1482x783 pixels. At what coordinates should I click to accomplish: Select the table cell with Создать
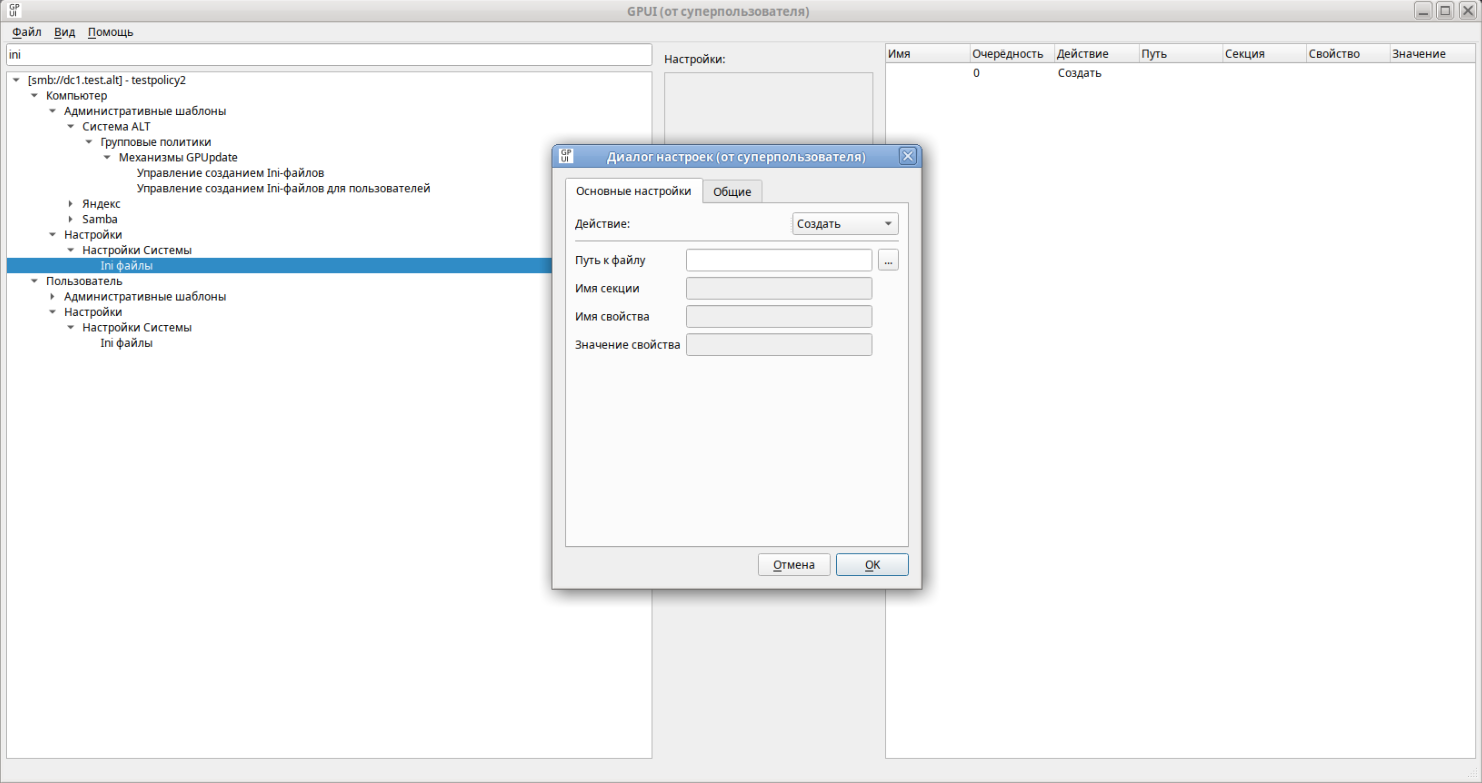(1095, 73)
